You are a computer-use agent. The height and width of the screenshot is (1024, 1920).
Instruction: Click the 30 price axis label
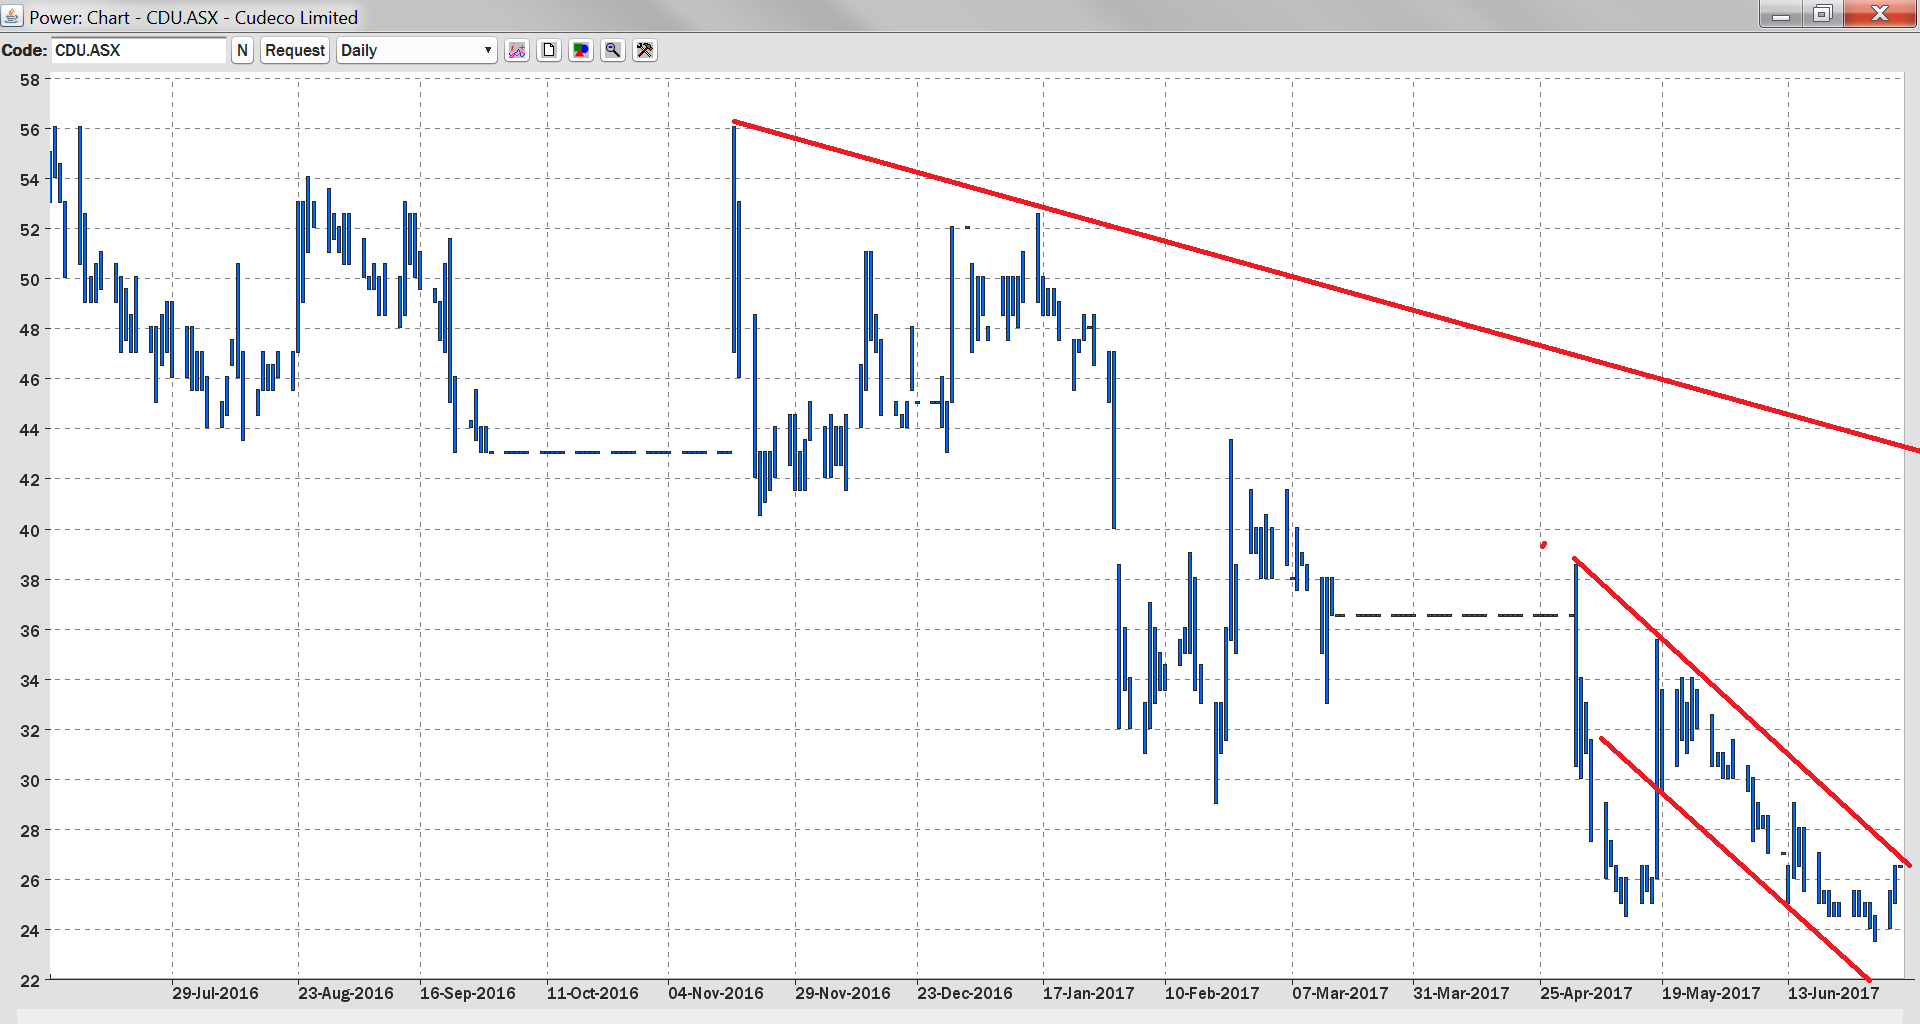30,781
